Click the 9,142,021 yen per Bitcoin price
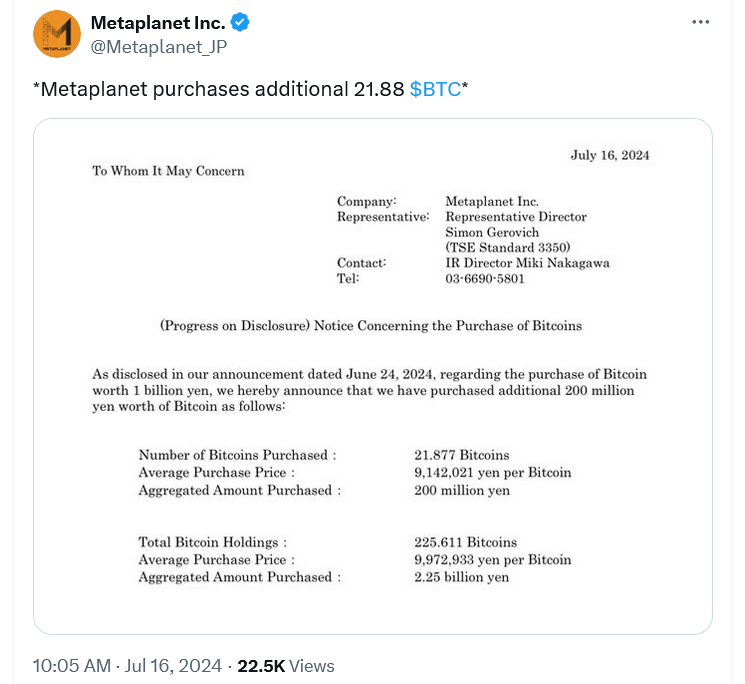 [x=492, y=472]
